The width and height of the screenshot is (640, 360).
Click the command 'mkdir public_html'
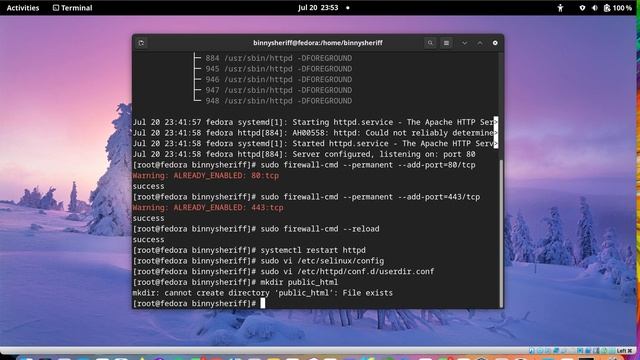[299, 282]
